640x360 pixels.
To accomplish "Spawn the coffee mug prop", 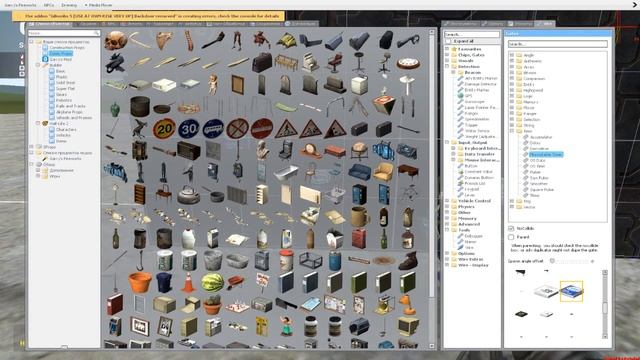I will click(x=359, y=217).
